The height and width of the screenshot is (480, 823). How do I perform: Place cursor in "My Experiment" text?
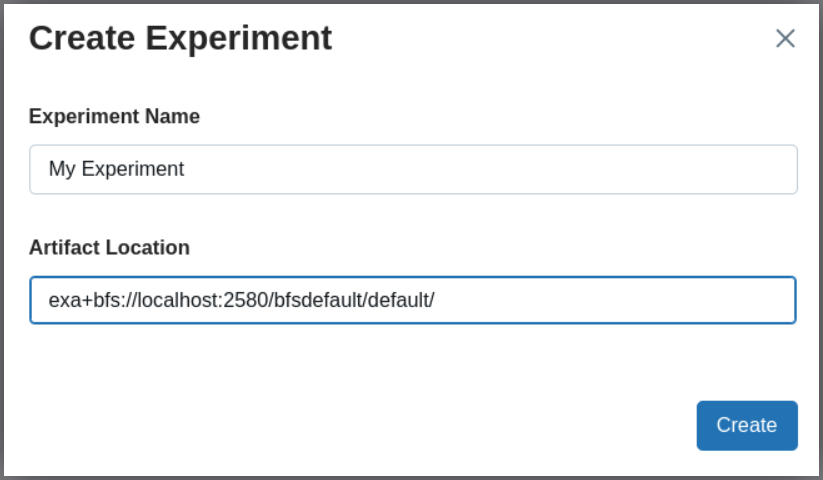116,169
